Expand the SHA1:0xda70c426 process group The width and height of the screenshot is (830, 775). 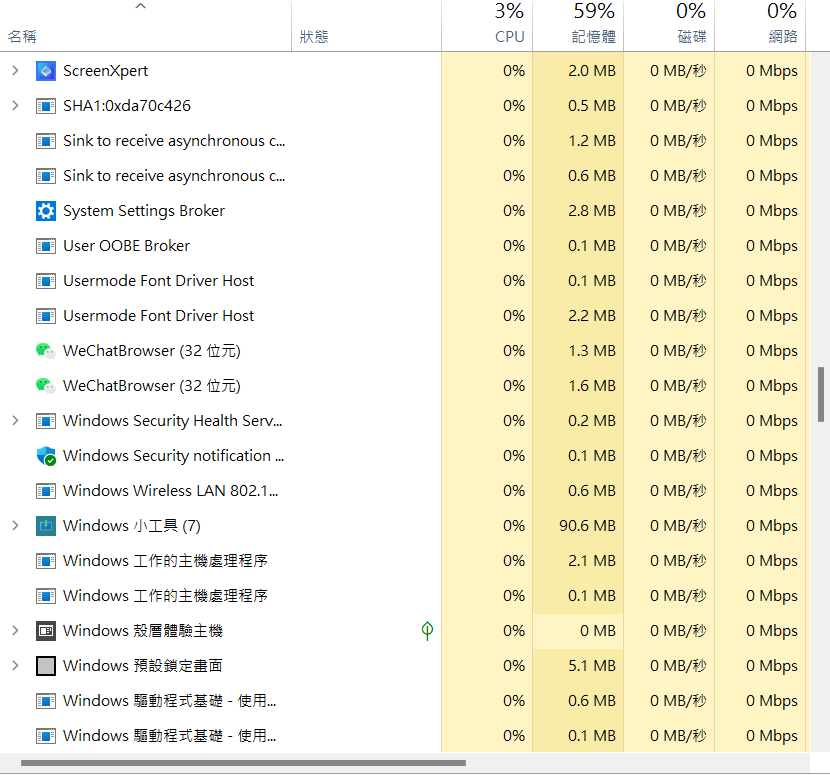15,105
